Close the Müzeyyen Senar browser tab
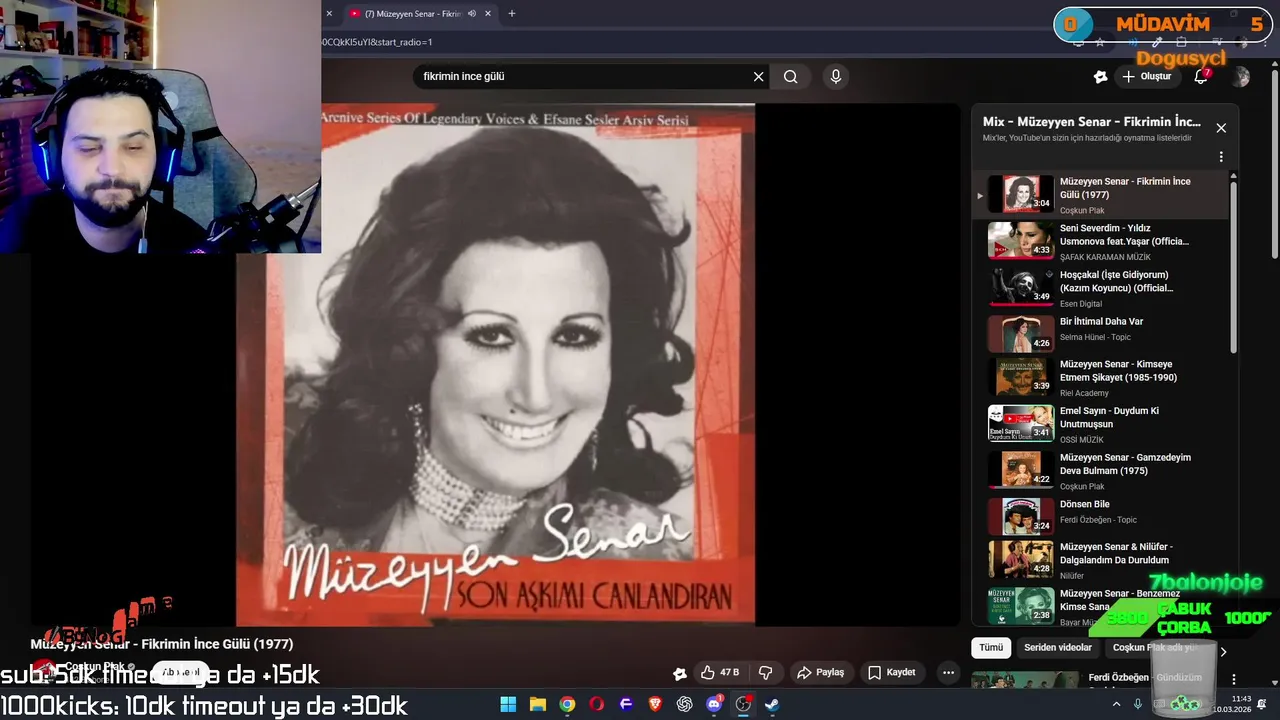The width and height of the screenshot is (1280, 720). coord(488,14)
